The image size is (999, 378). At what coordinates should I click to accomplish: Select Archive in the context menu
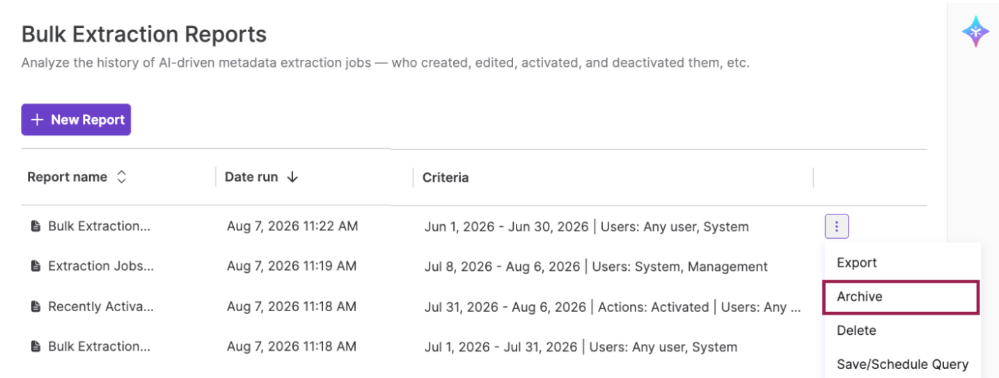[x=900, y=297]
